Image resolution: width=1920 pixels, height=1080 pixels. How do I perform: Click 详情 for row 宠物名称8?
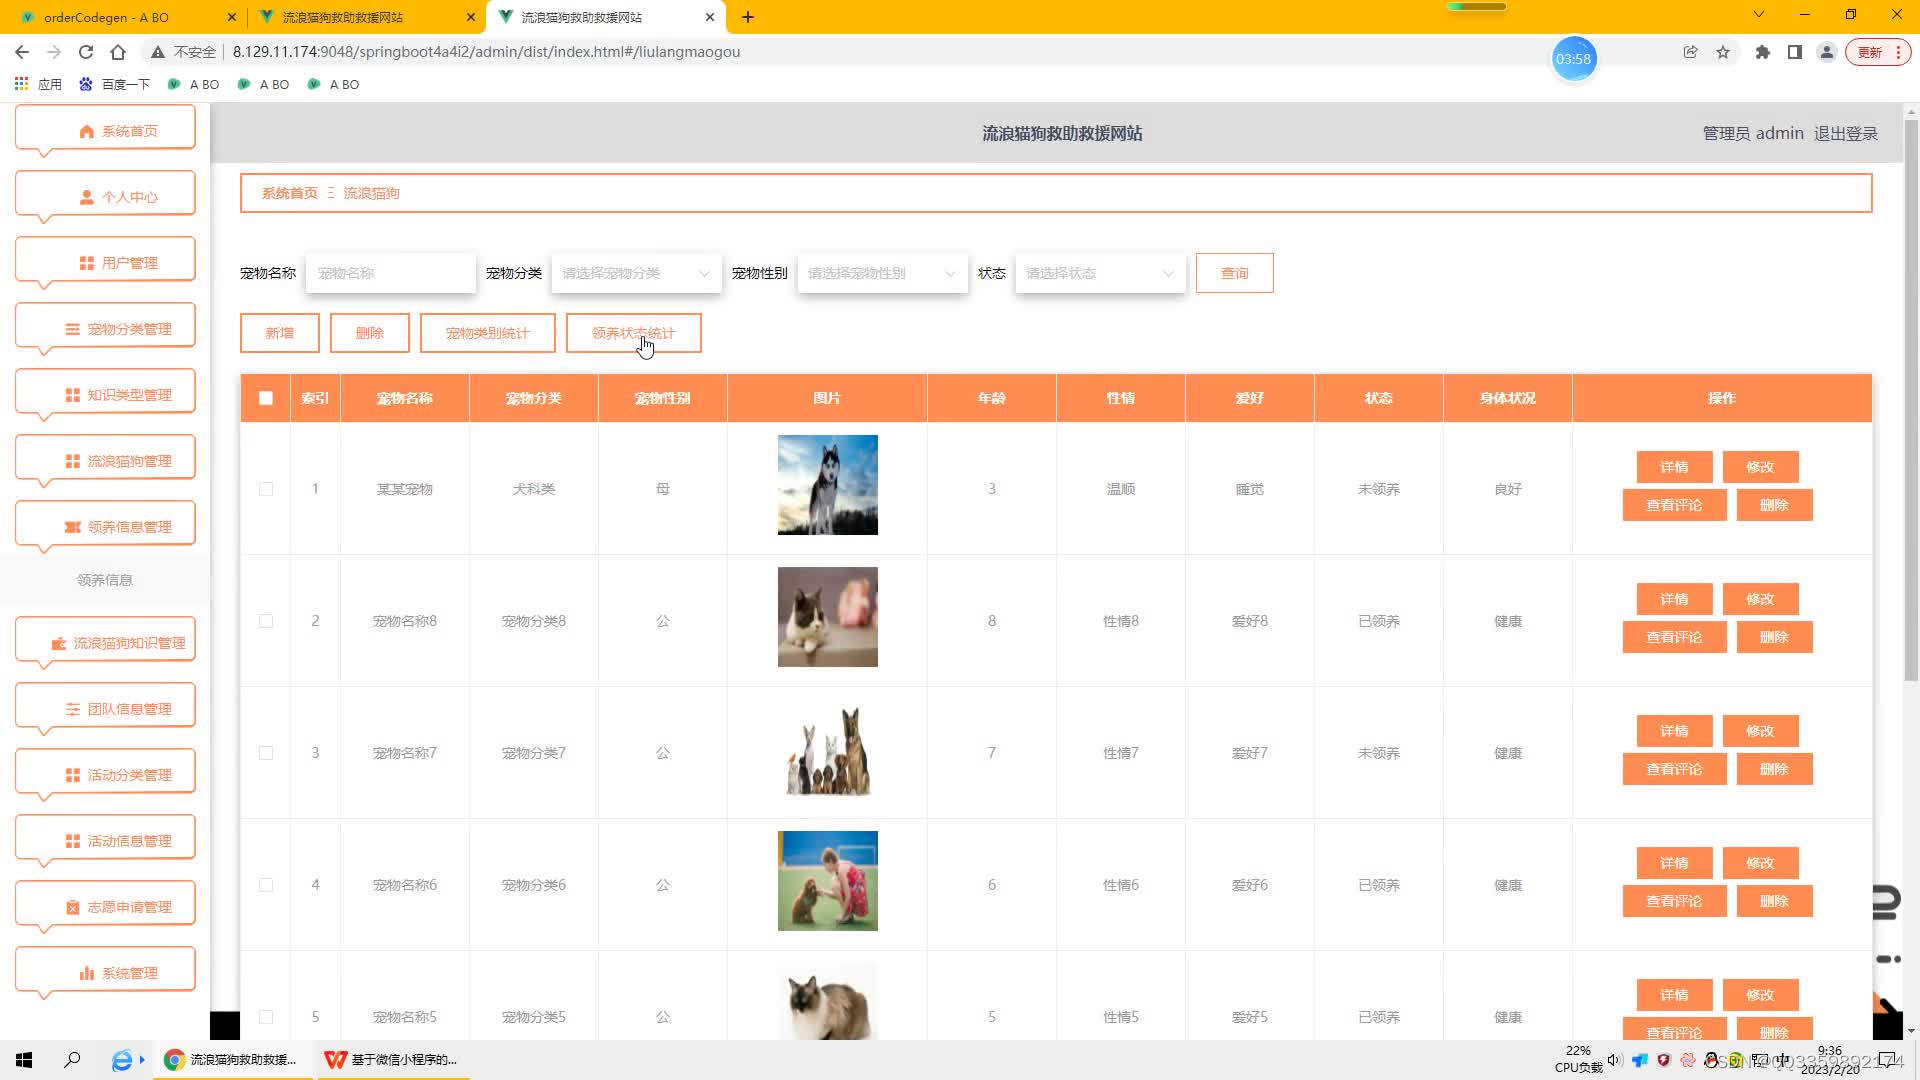1674,599
